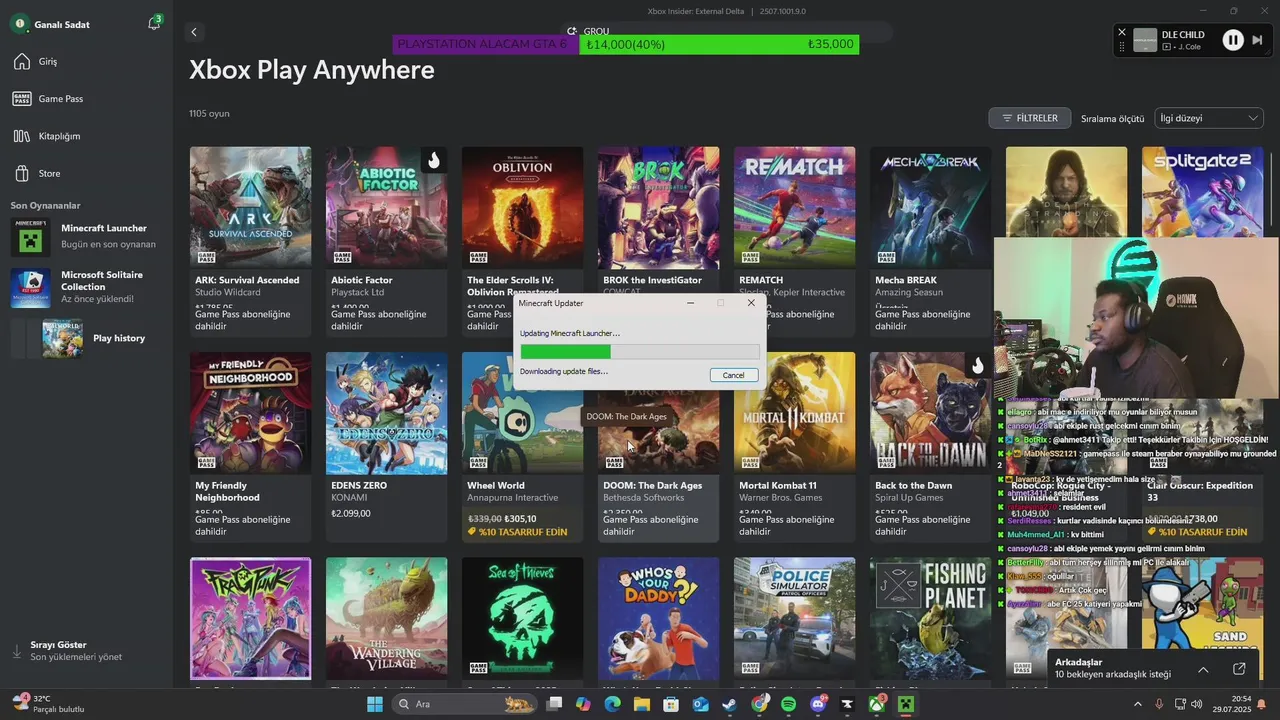Expand the İlgi düzeyi sort dropdown
The height and width of the screenshot is (720, 1280).
pyautogui.click(x=1209, y=118)
